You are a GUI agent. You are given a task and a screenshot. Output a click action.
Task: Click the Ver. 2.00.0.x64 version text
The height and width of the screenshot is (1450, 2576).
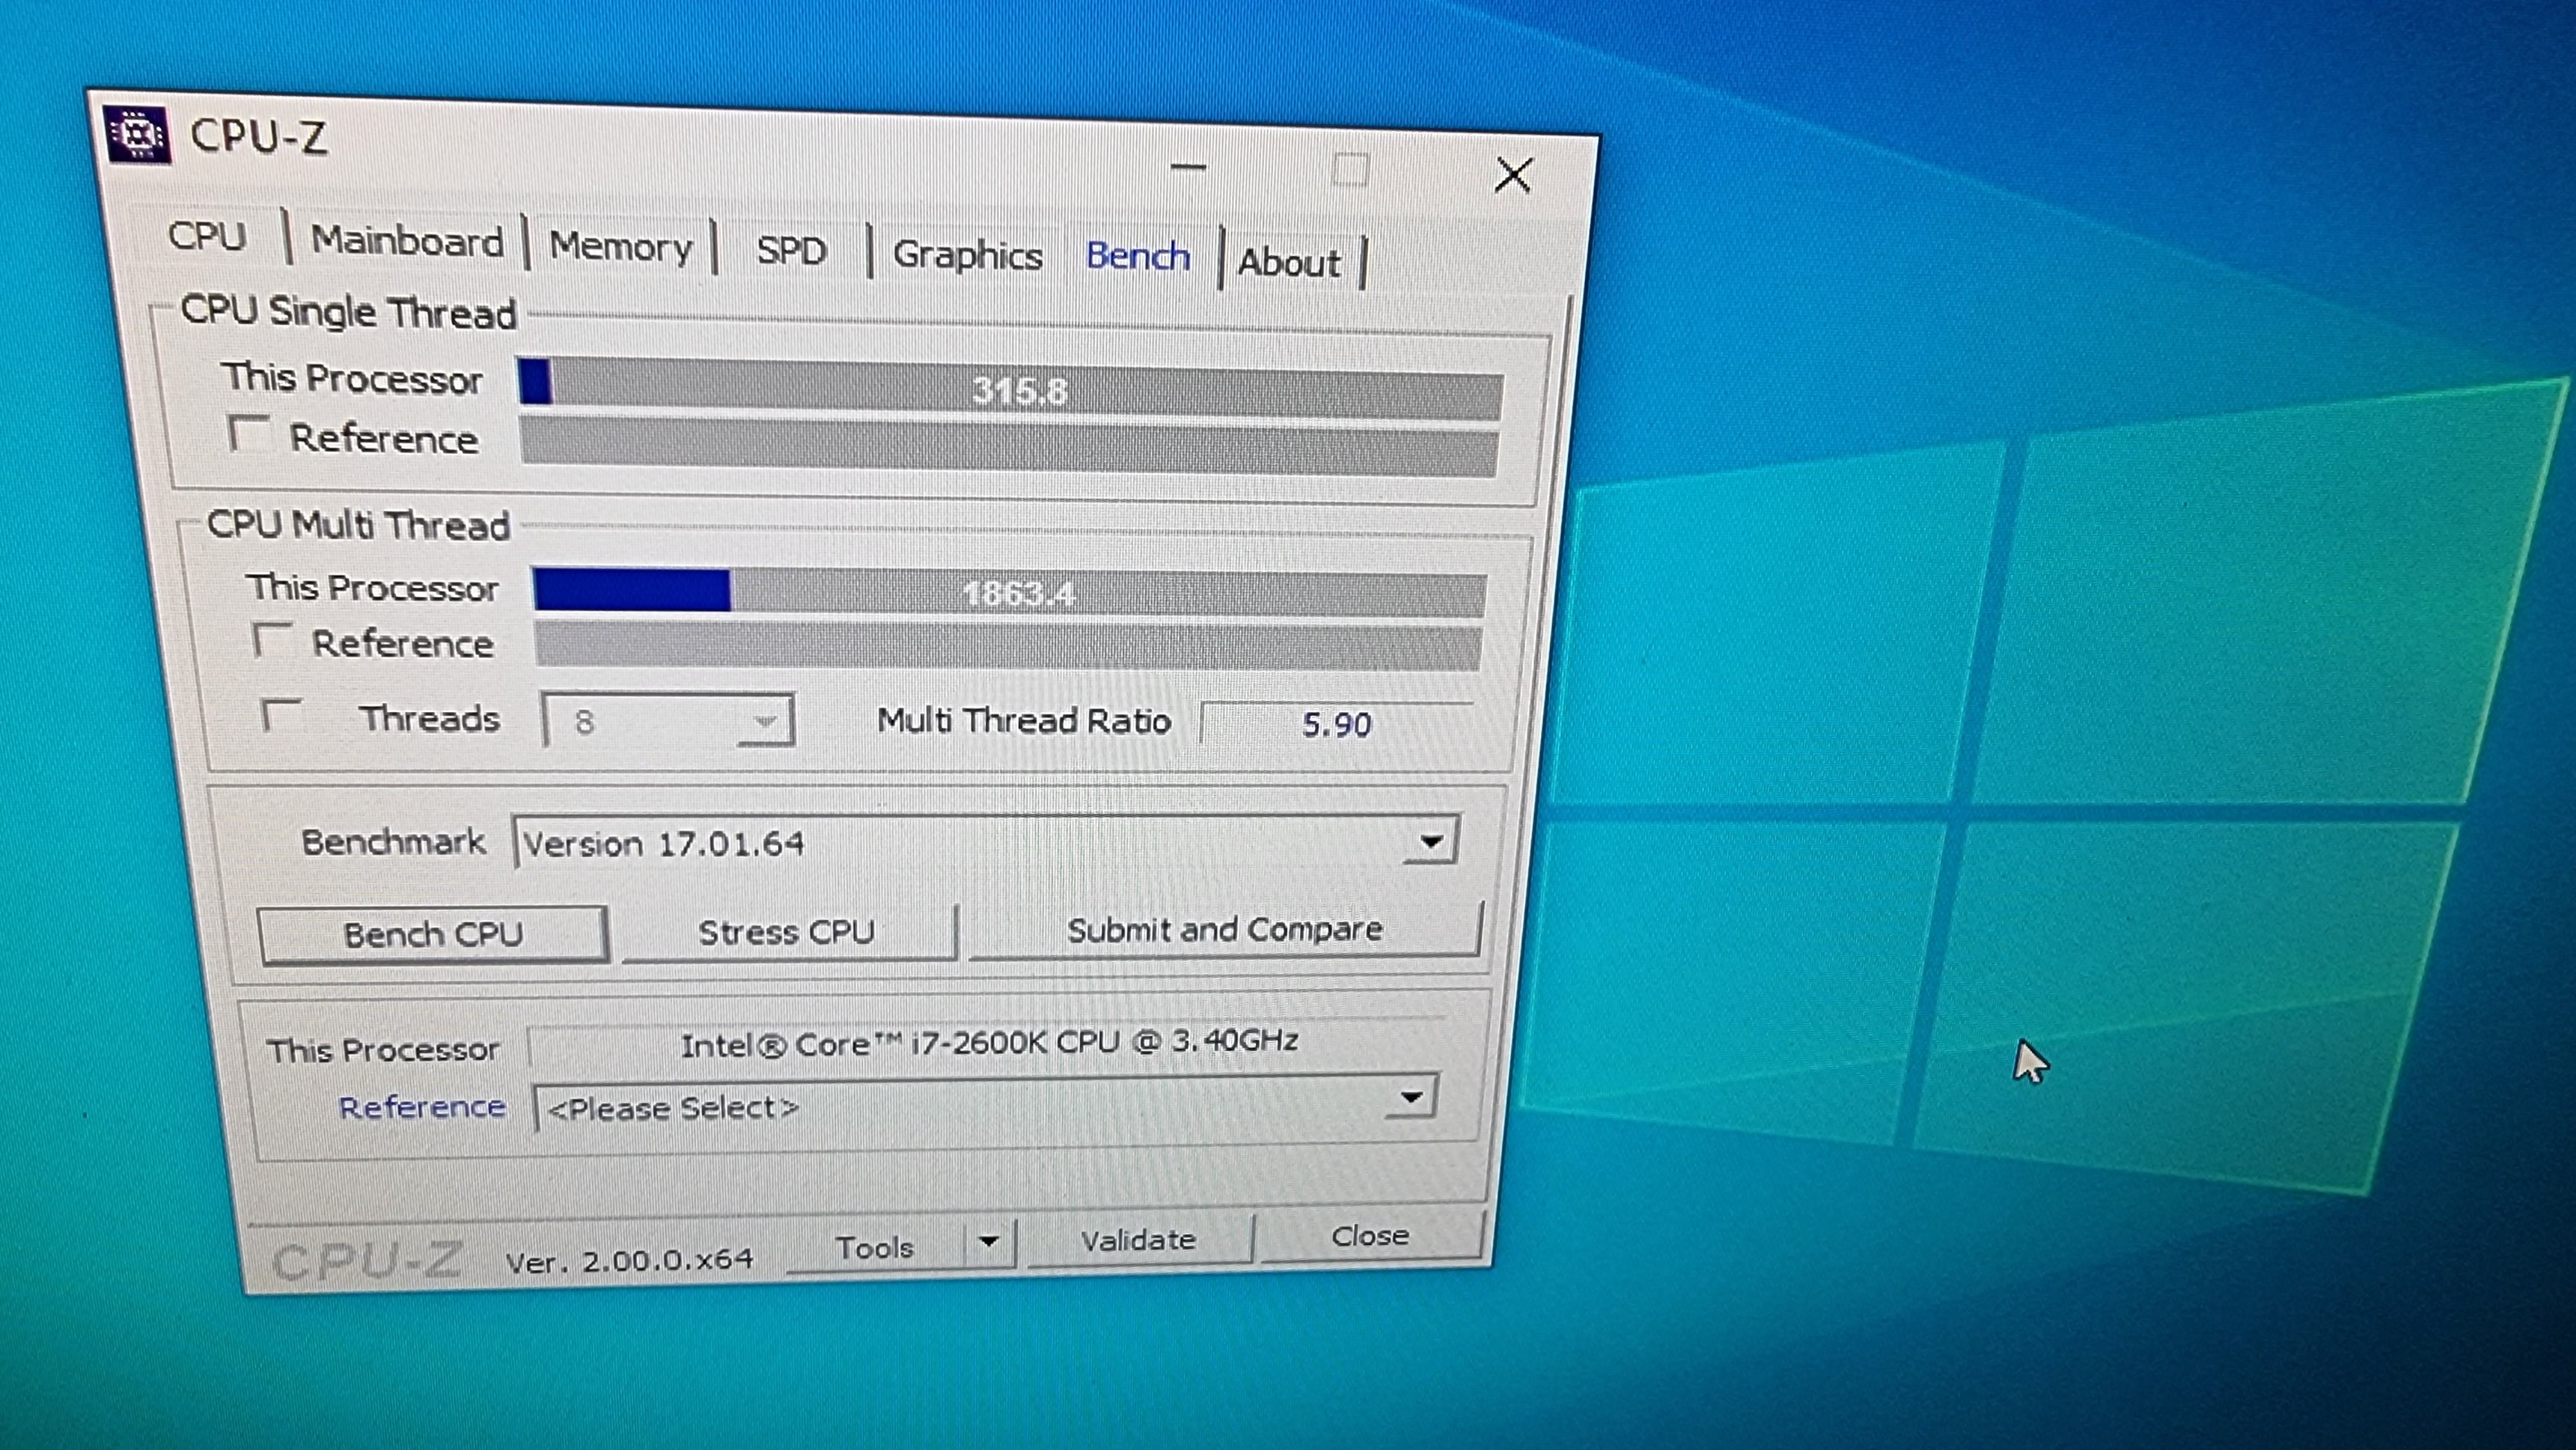[x=629, y=1260]
